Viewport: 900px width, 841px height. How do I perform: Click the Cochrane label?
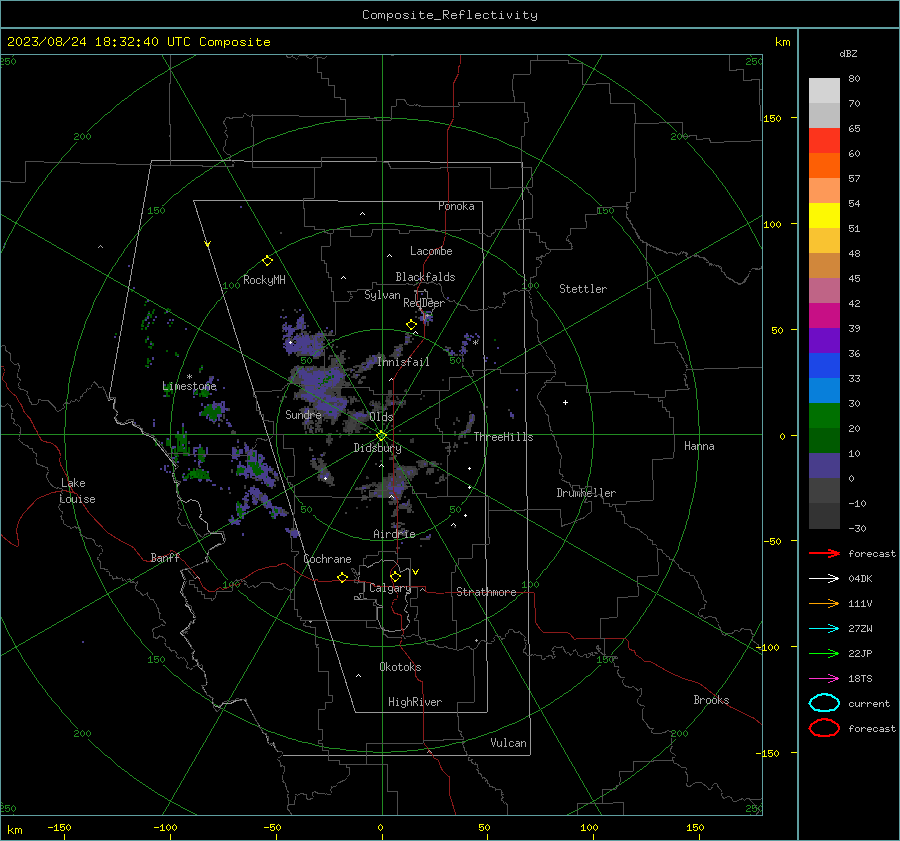pos(327,559)
